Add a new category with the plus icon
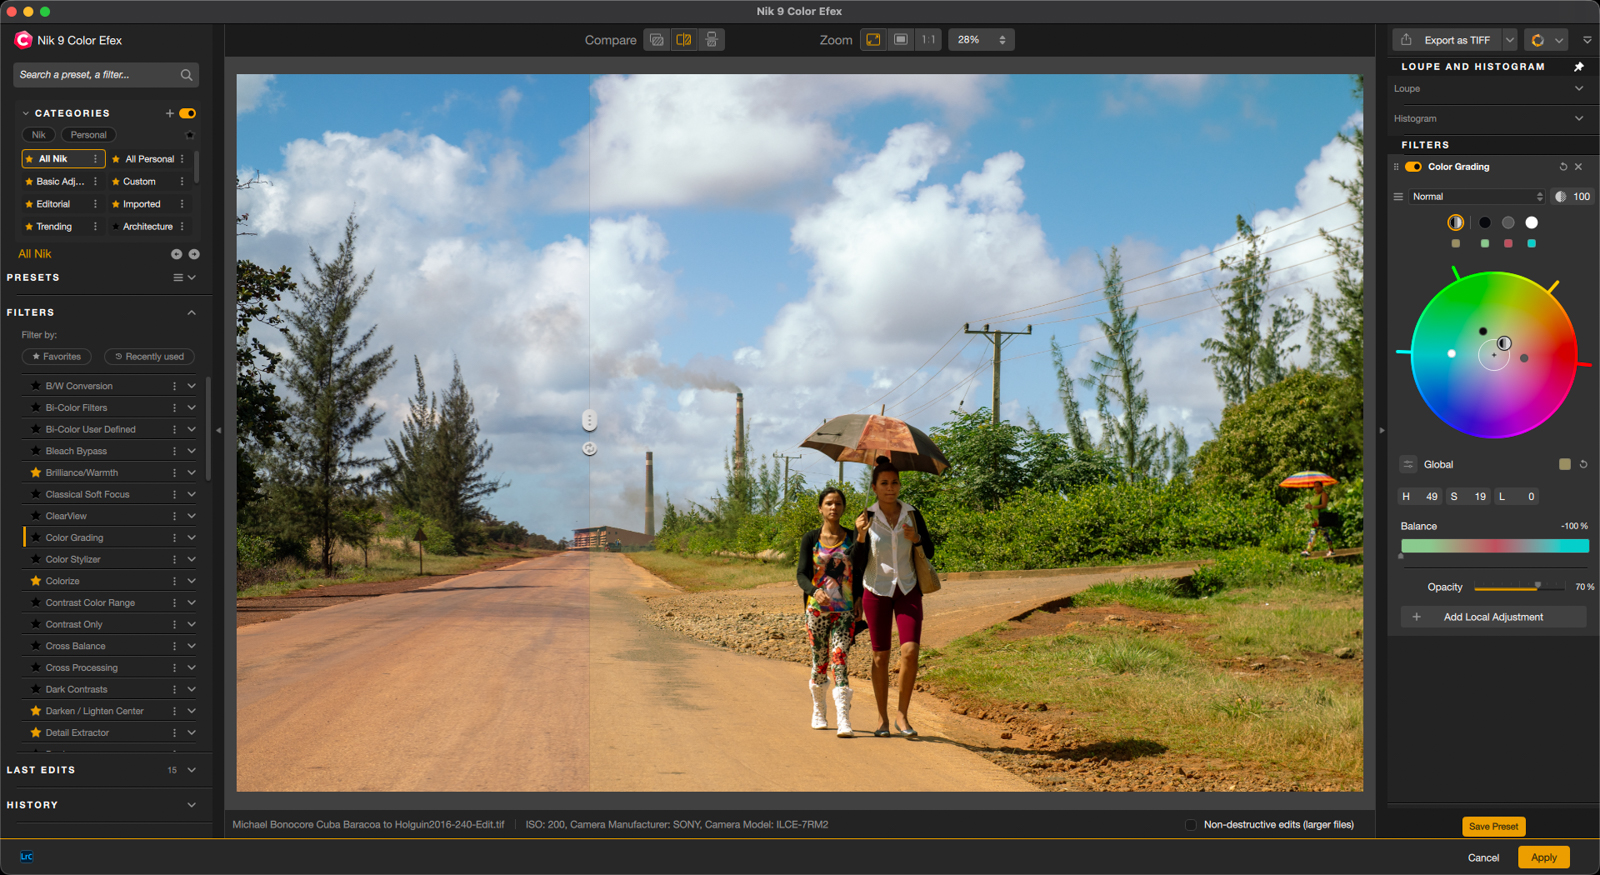1600x875 pixels. (170, 113)
